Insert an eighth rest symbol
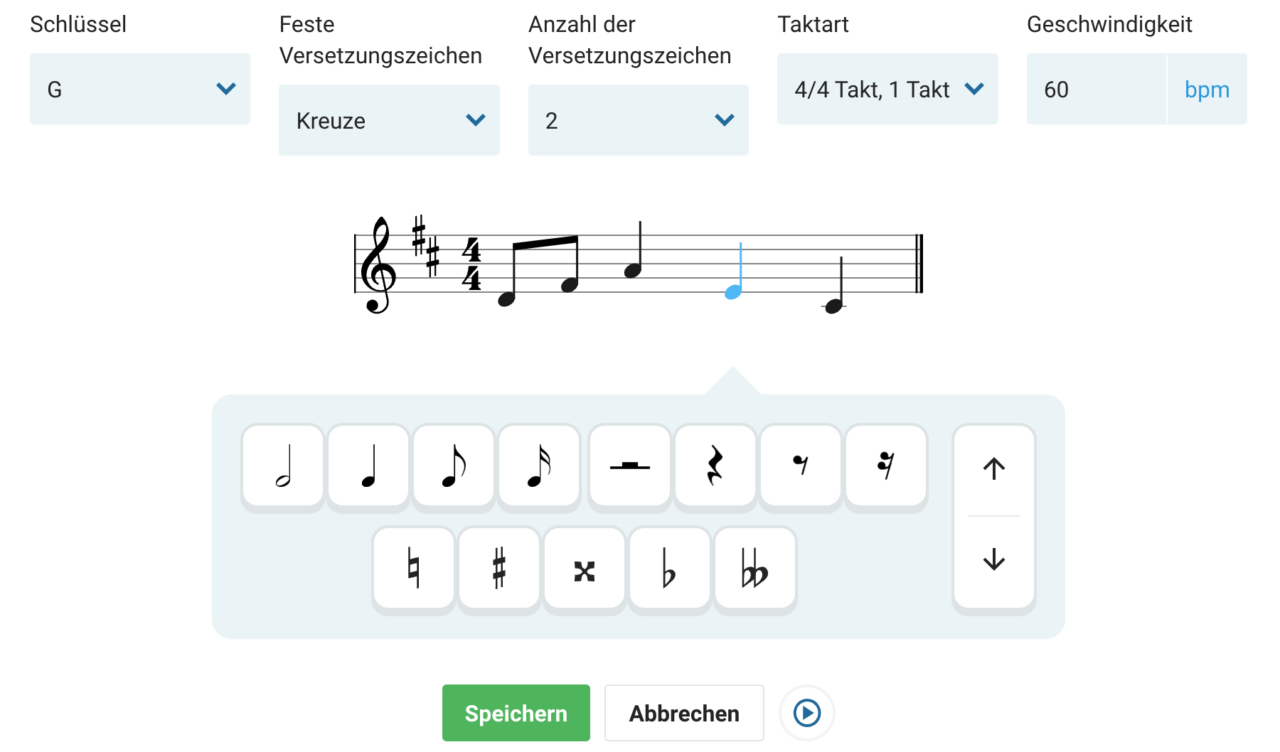This screenshot has height=752, width=1280. pyautogui.click(x=801, y=466)
